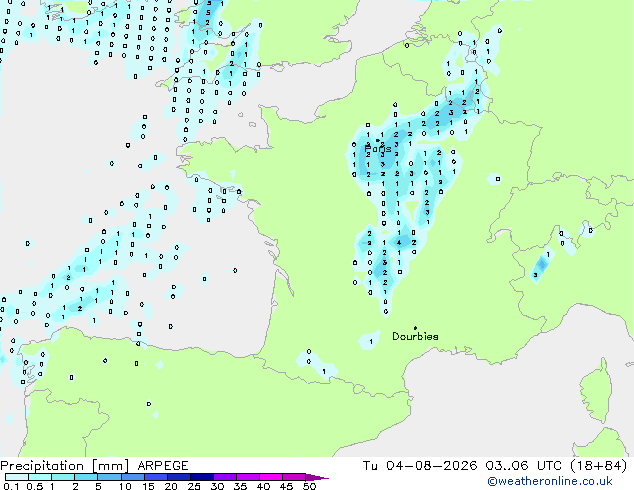Viewport: 634px width, 490px height.
Task: Click the '50' legend scale label
Action: point(309,486)
